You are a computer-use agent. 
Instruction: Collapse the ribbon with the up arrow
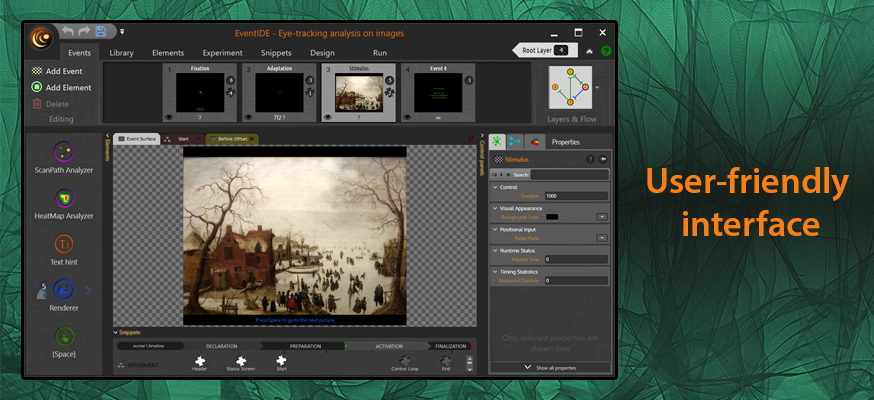tap(589, 51)
